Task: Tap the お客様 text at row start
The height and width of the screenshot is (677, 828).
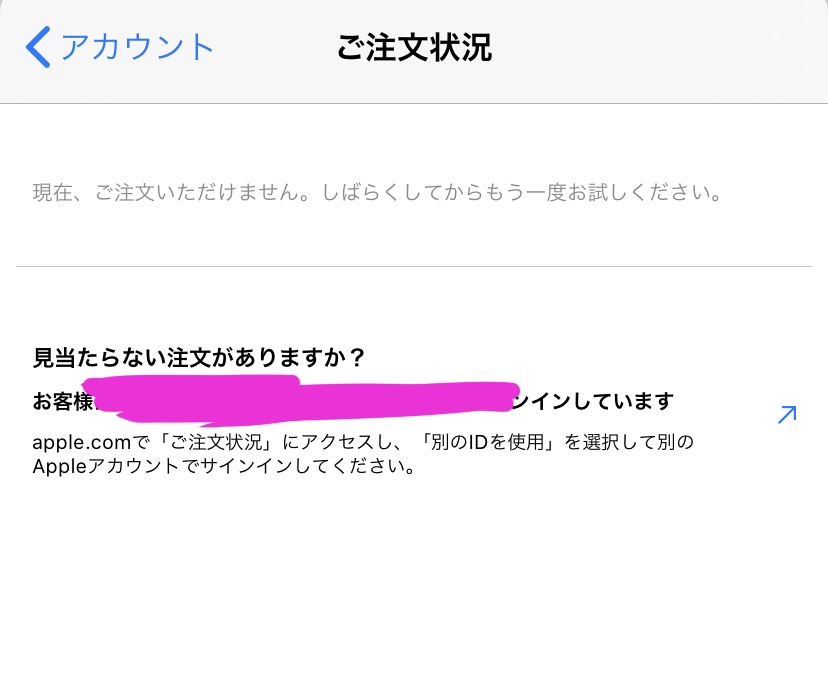Action: [x=62, y=401]
